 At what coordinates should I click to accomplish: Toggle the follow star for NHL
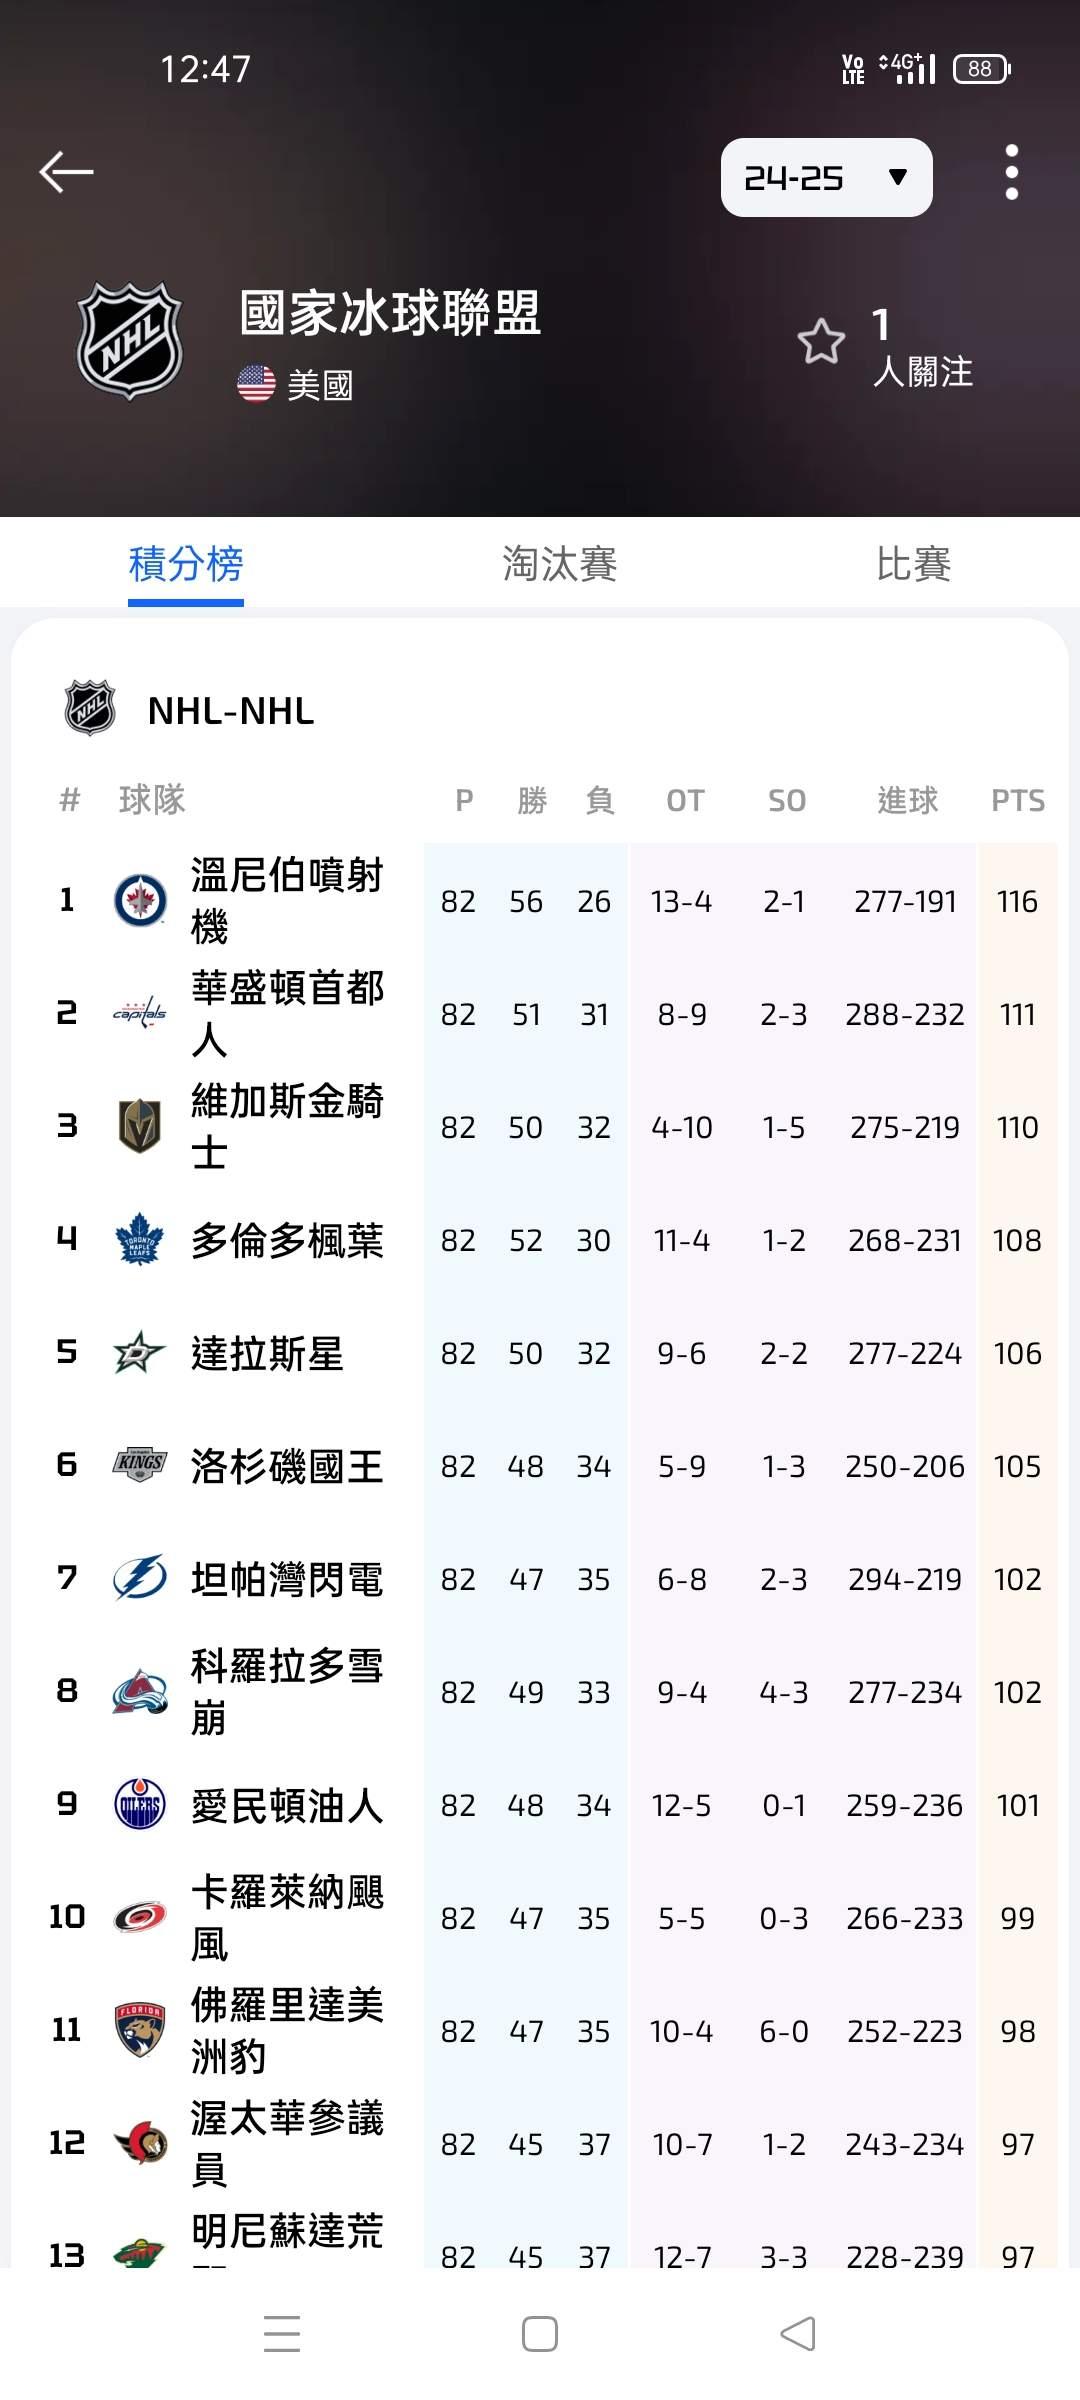[821, 342]
